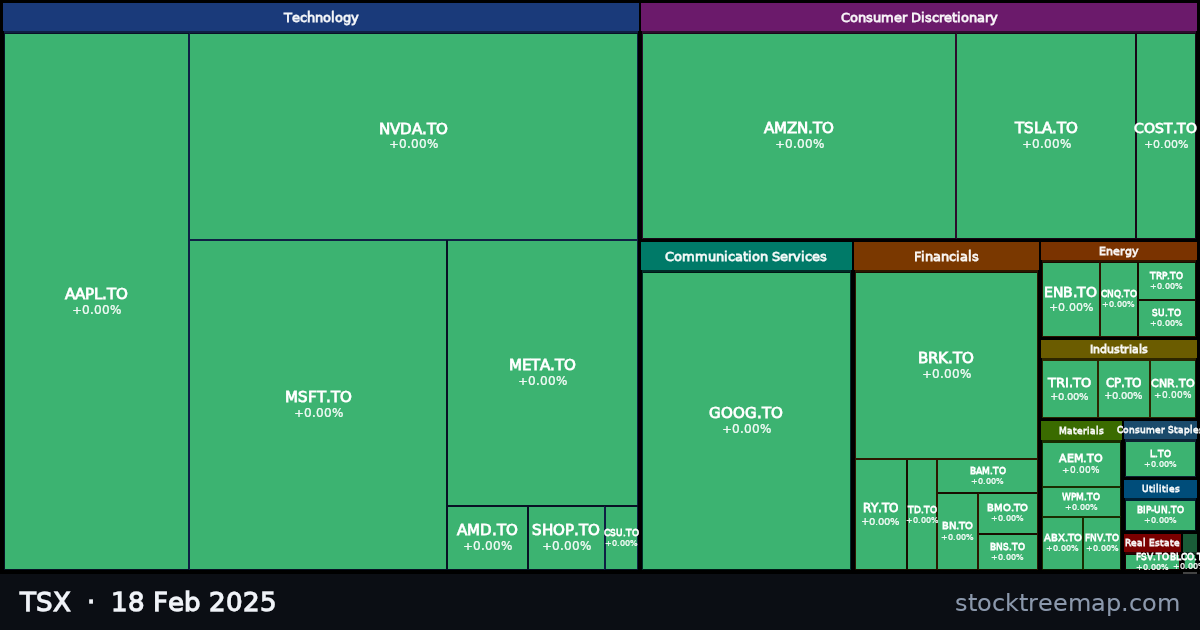Viewport: 1200px width, 630px height.
Task: Click the AEM.TO tile
Action: 1081,464
